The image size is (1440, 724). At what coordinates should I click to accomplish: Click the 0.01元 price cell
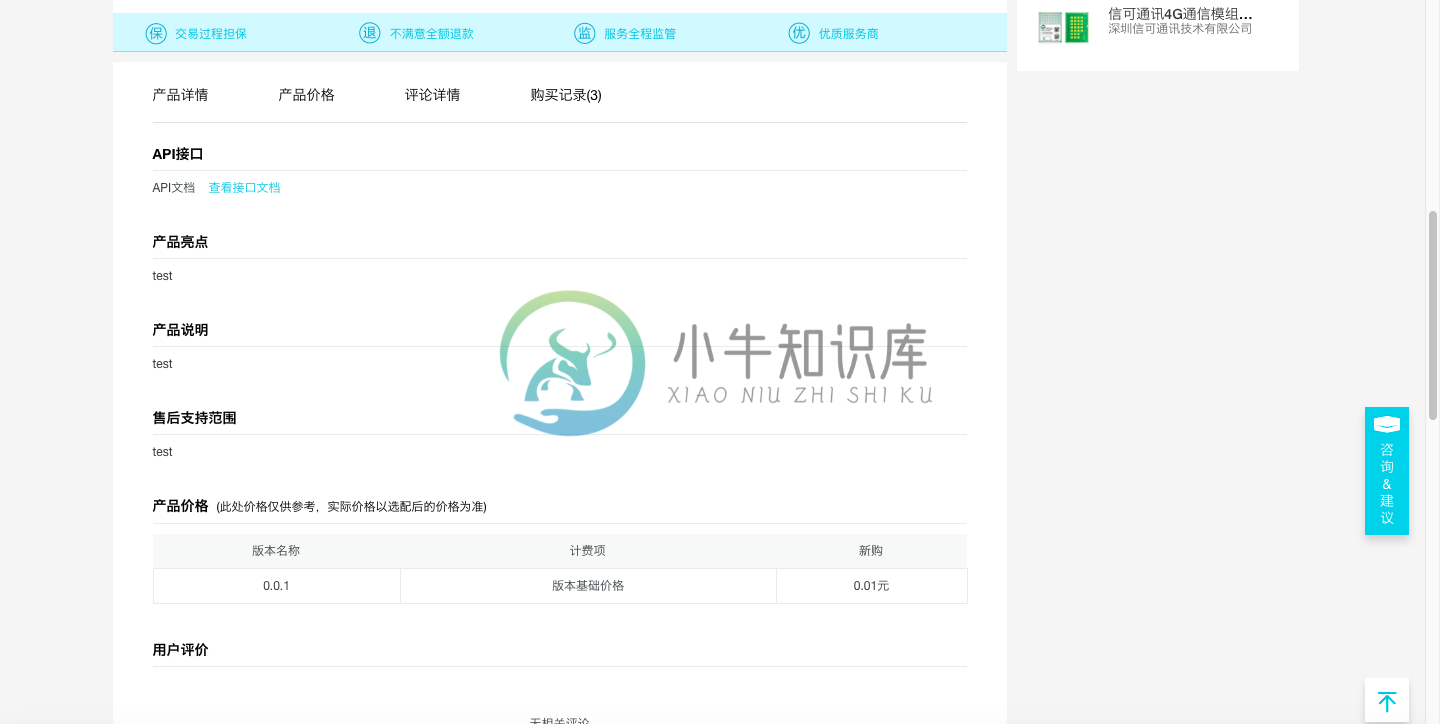click(x=871, y=586)
